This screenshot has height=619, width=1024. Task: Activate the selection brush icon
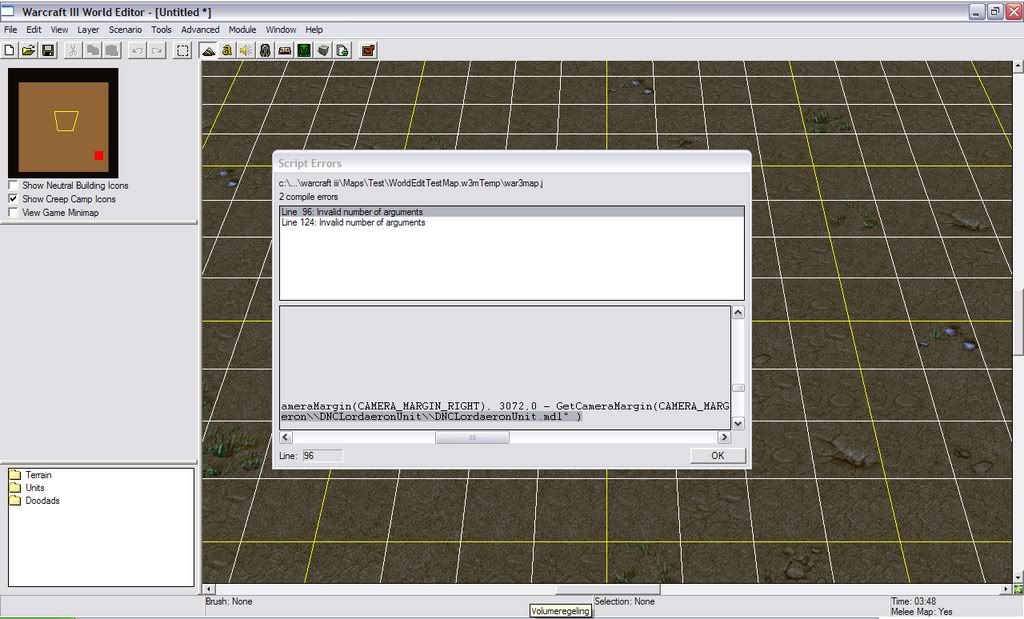click(x=183, y=50)
